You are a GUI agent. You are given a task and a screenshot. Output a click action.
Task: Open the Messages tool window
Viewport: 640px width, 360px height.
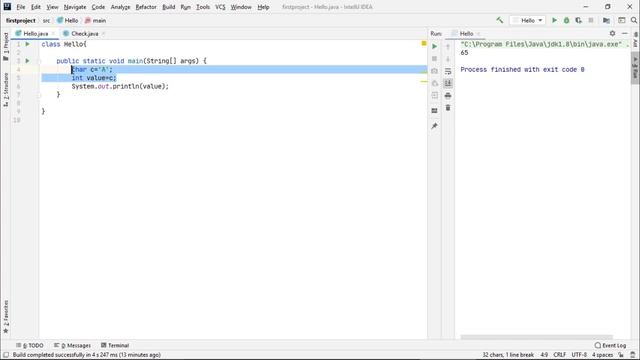(x=72, y=345)
